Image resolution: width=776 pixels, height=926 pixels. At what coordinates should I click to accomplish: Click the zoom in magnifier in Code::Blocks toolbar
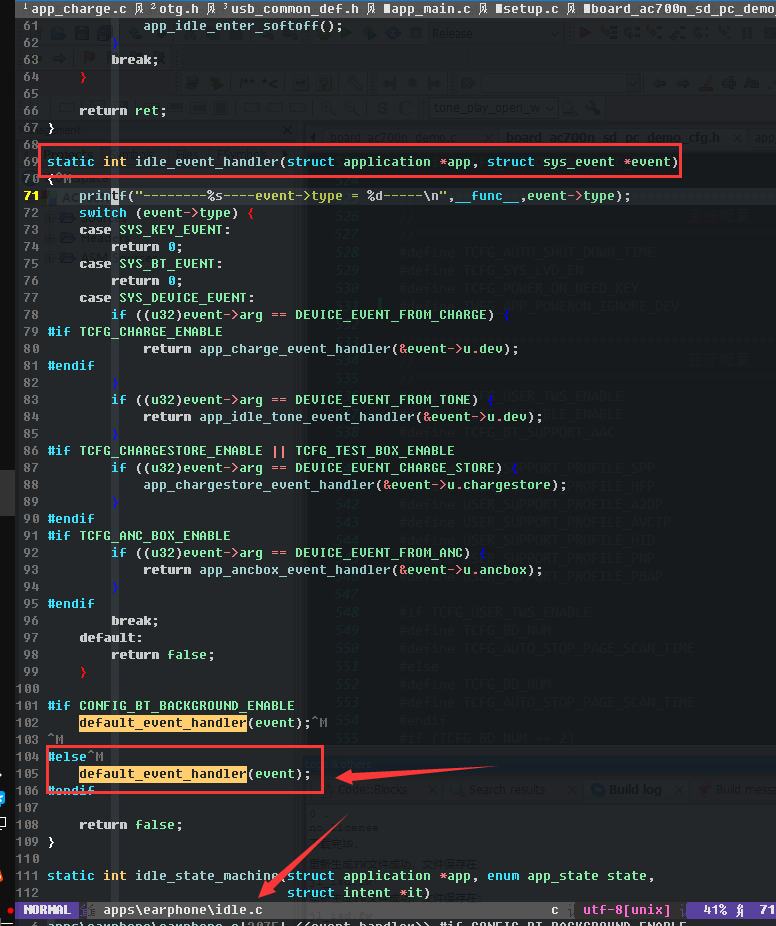click(x=328, y=108)
